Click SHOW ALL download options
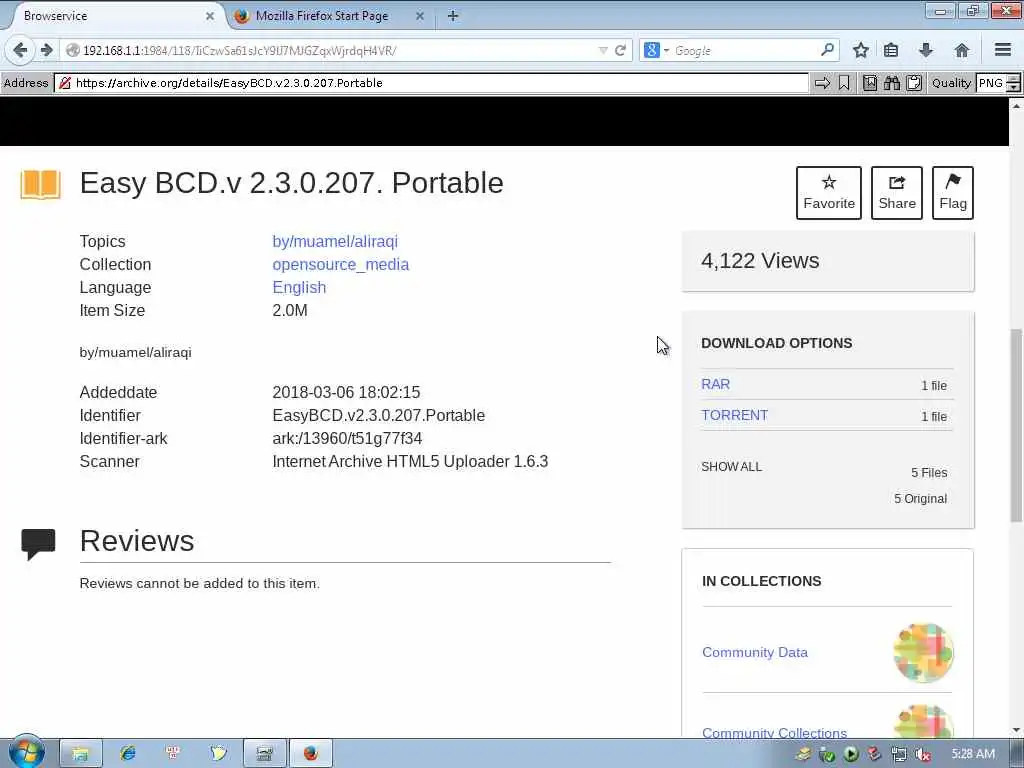1024x768 pixels. pos(731,467)
